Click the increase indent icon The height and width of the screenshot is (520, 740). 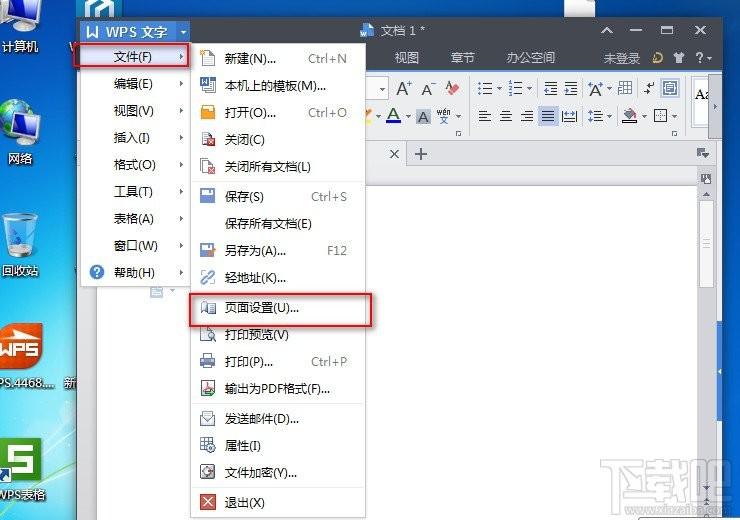click(x=569, y=88)
